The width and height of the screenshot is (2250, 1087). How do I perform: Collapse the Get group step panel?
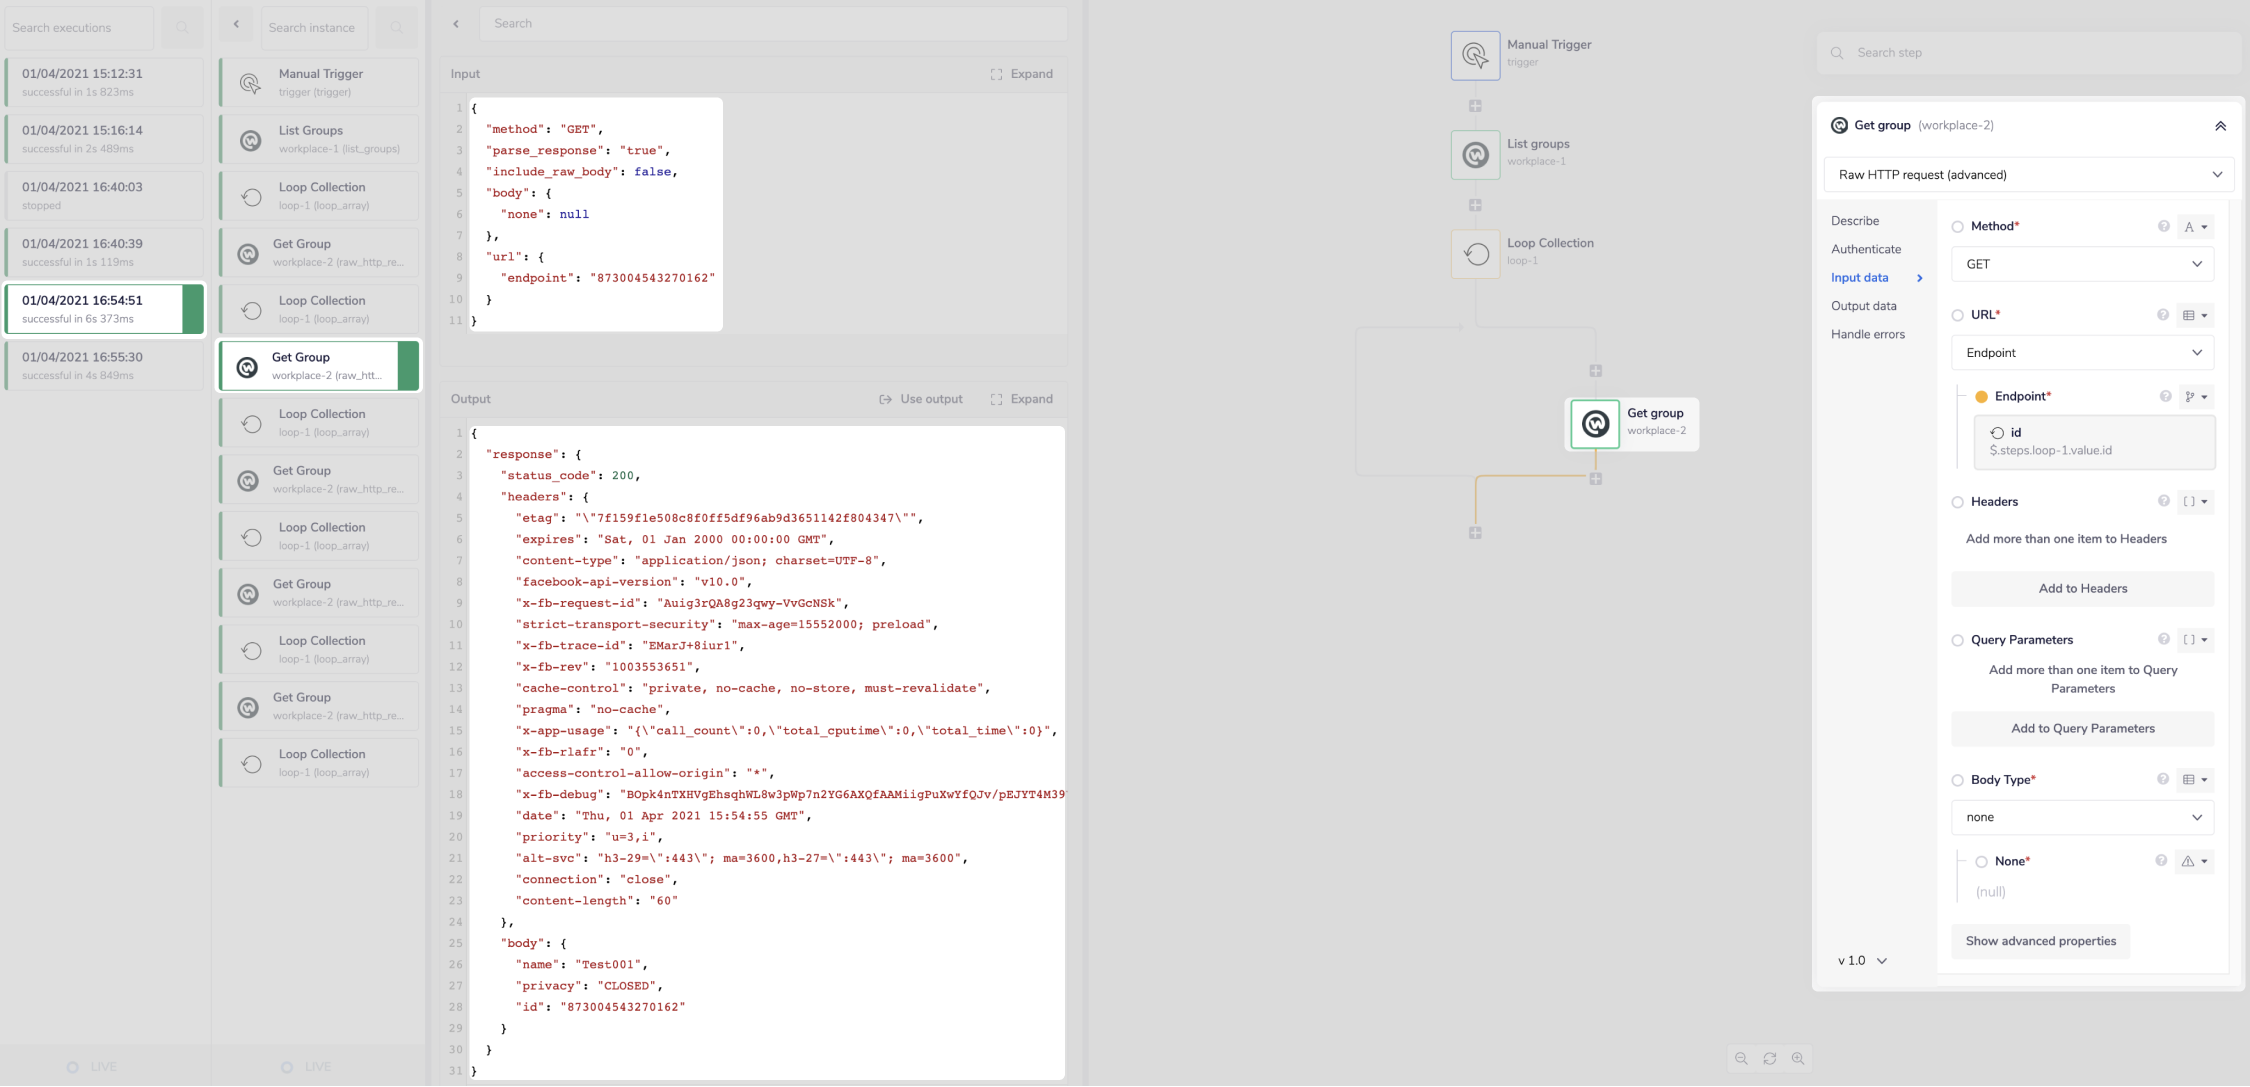(x=2221, y=125)
